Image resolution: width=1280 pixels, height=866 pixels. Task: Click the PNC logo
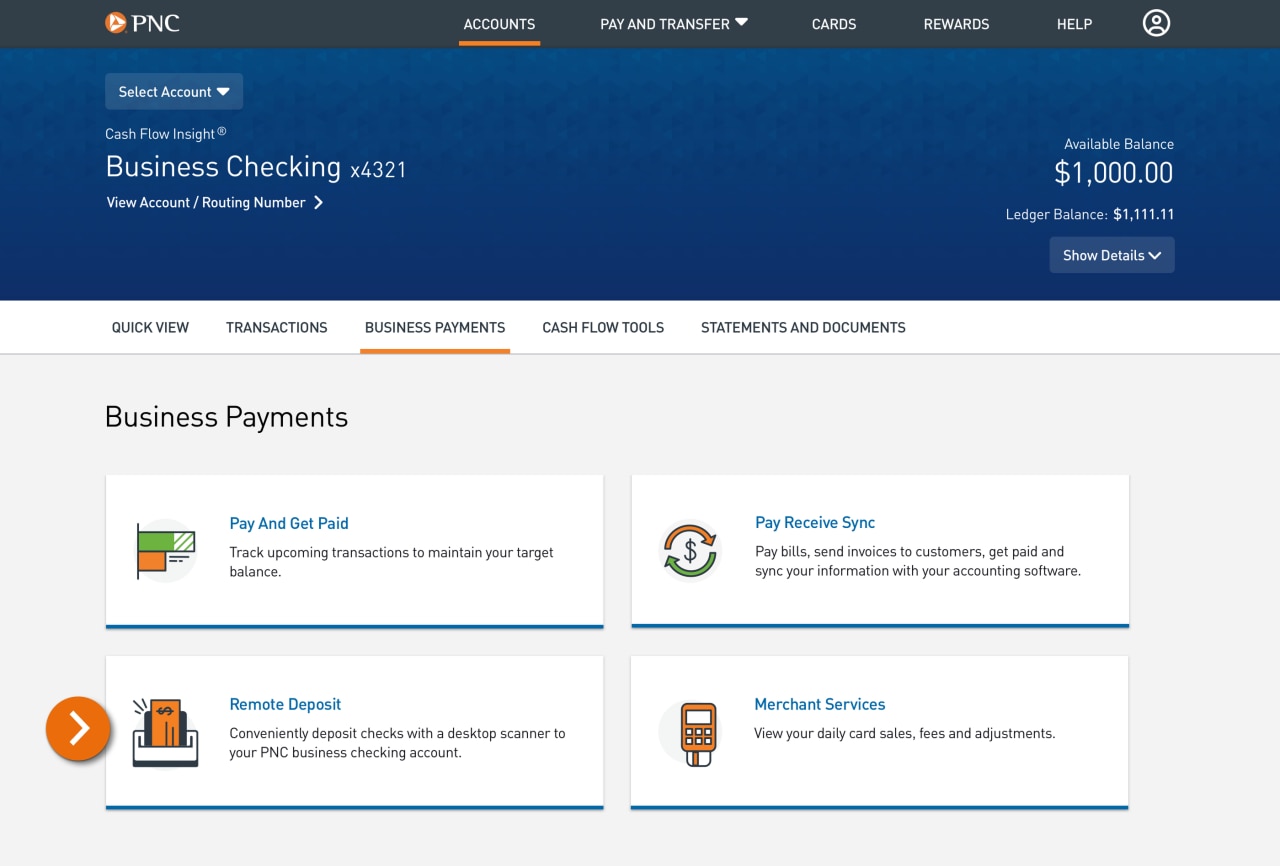point(142,22)
